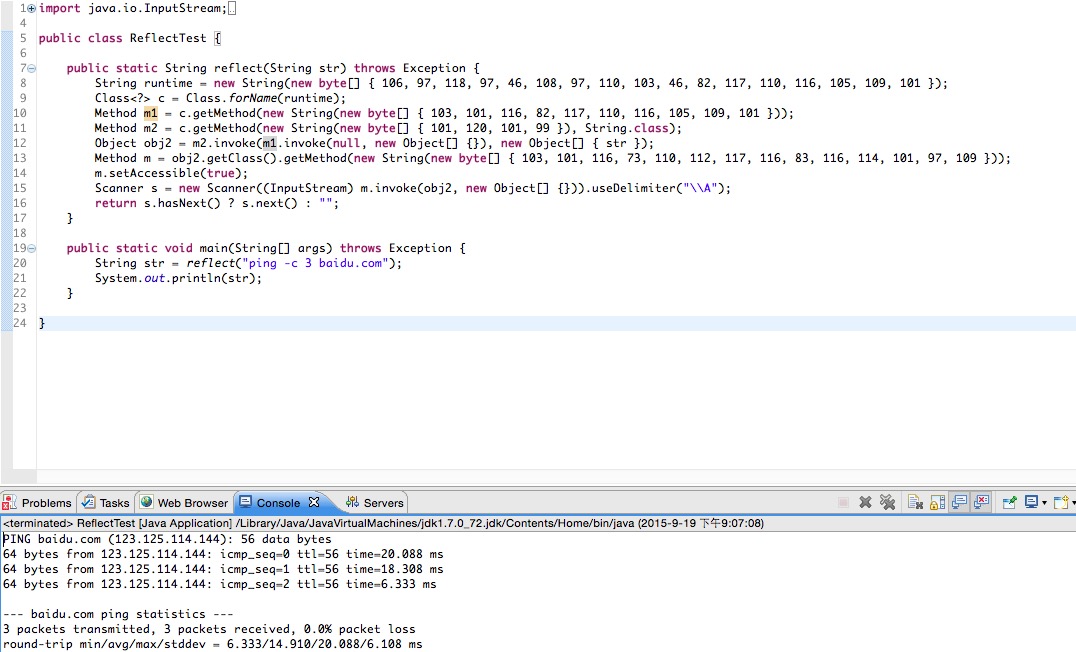The height and width of the screenshot is (652, 1076).
Task: Click "main" in the method declaration on line 19
Action: click(213, 248)
